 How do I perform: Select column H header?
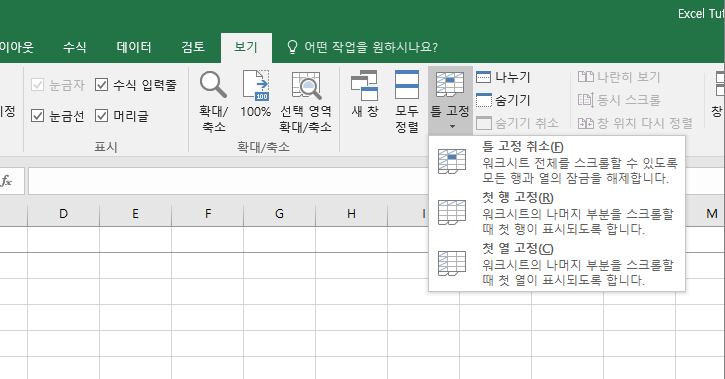coord(351,214)
